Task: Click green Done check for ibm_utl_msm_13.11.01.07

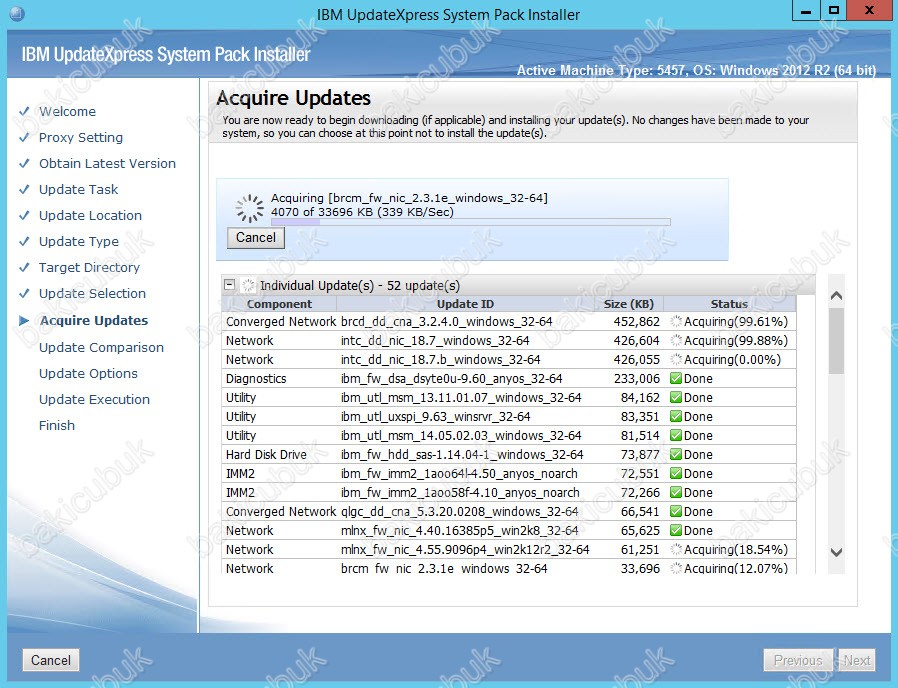Action: point(676,398)
